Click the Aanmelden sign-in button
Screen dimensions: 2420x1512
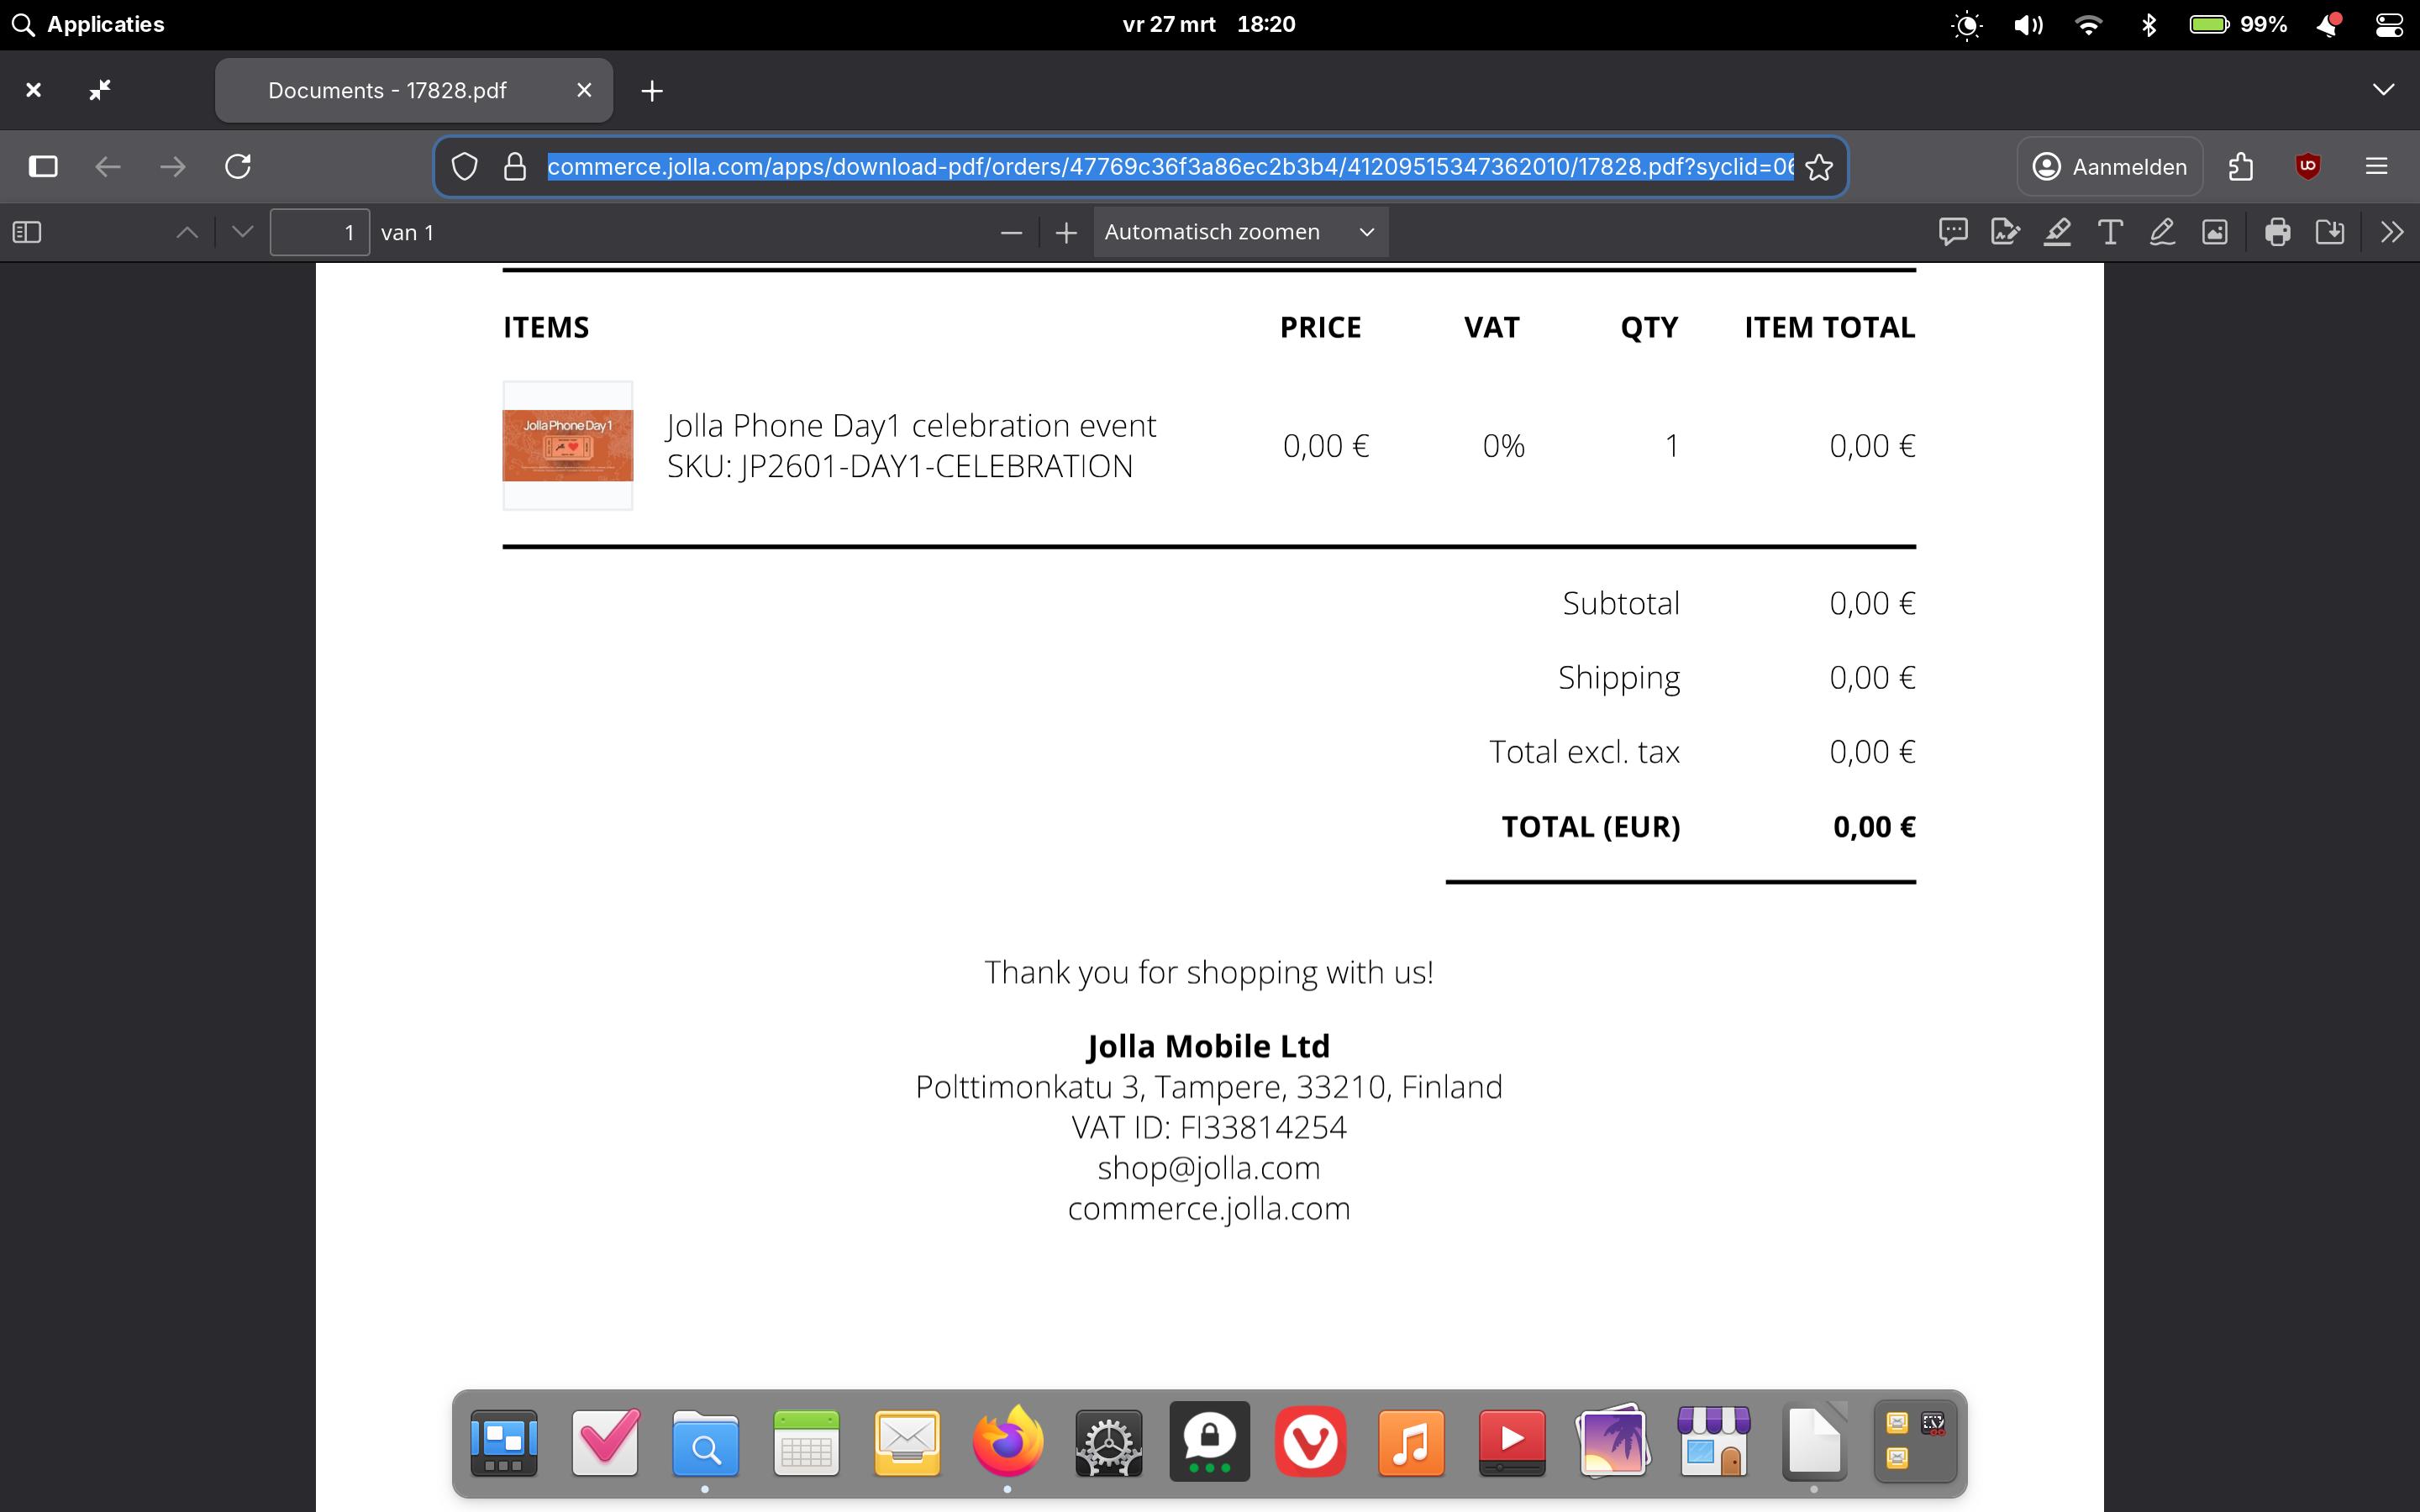click(x=2109, y=166)
